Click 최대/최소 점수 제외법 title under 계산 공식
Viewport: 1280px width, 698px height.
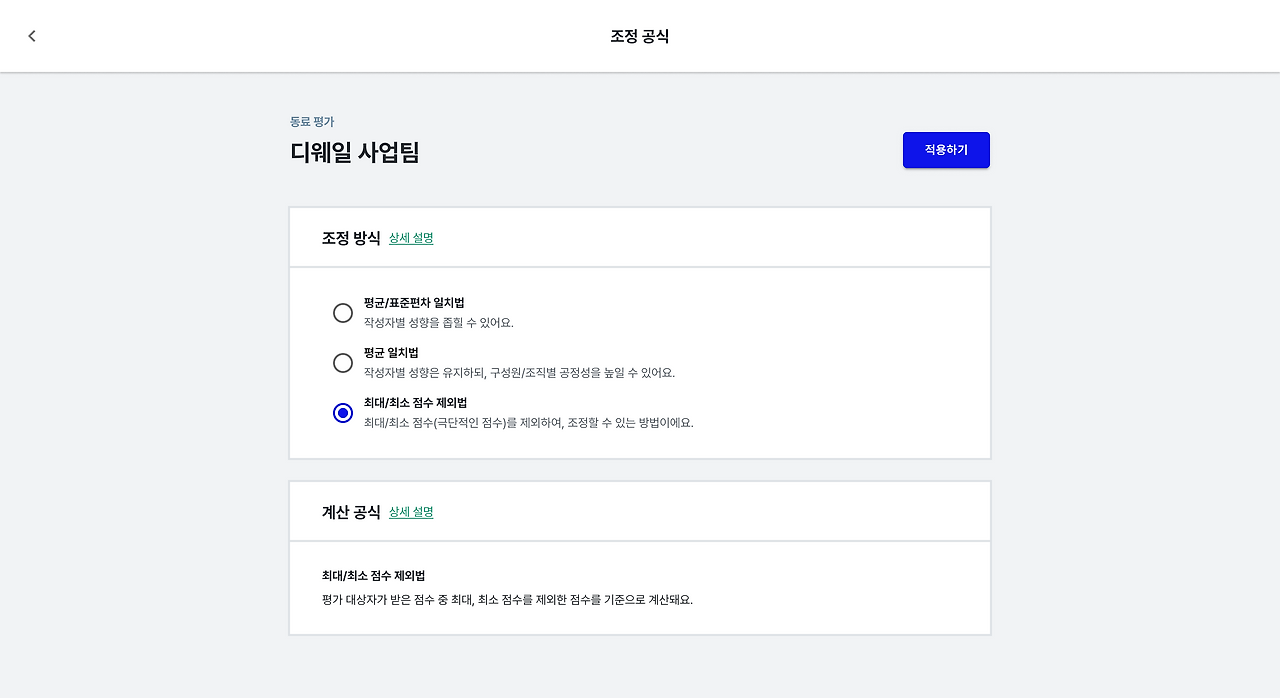[373, 576]
